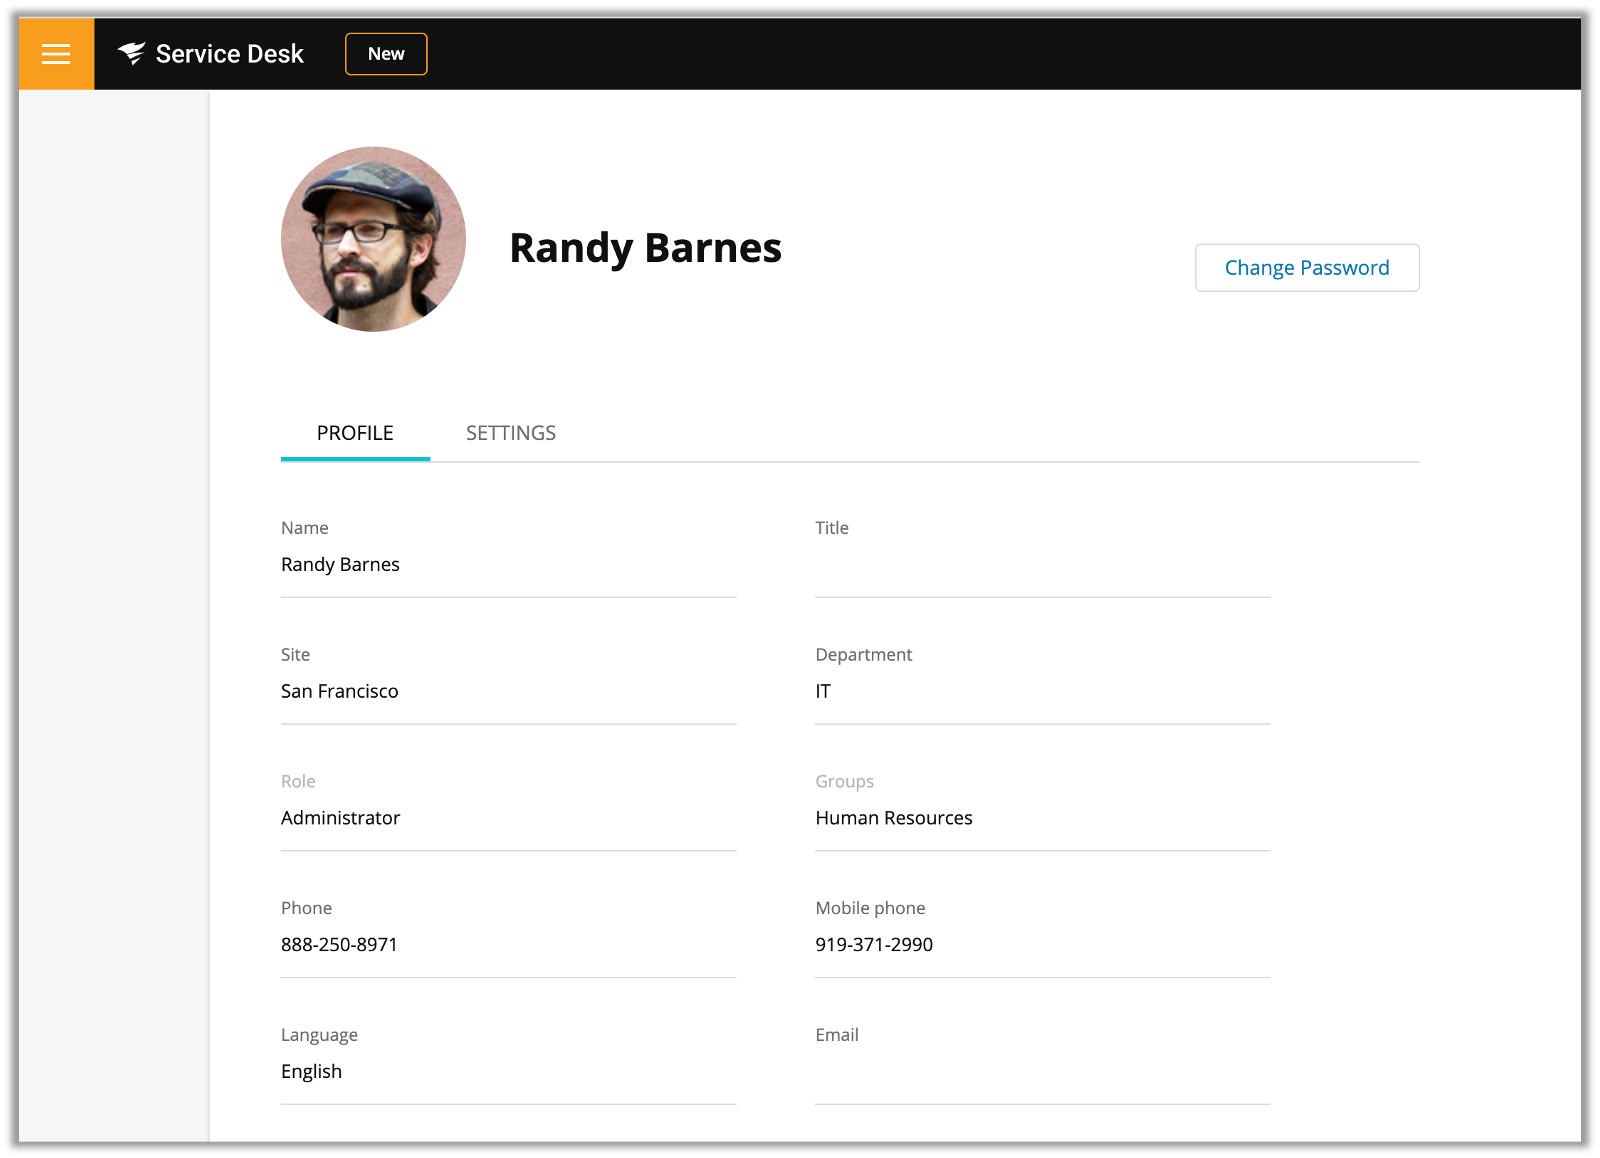This screenshot has width=1600, height=1158.
Task: Click the empty Email field
Action: click(1042, 1072)
